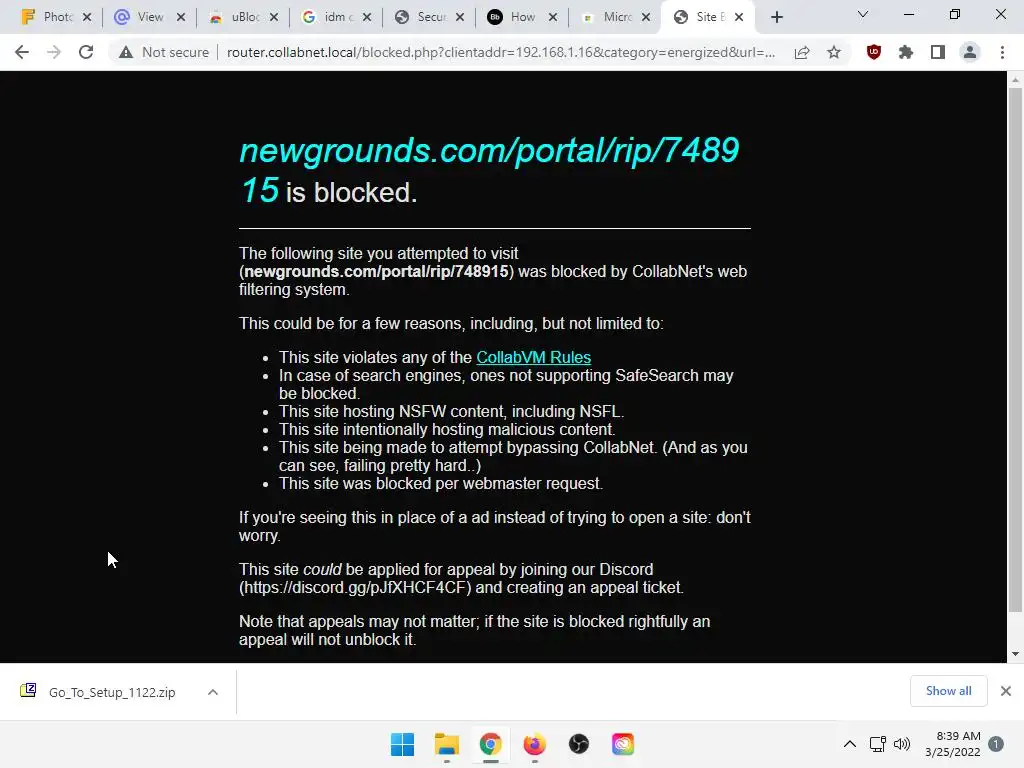Close the Secur tab
Screen dimensions: 1024x768
(x=460, y=17)
